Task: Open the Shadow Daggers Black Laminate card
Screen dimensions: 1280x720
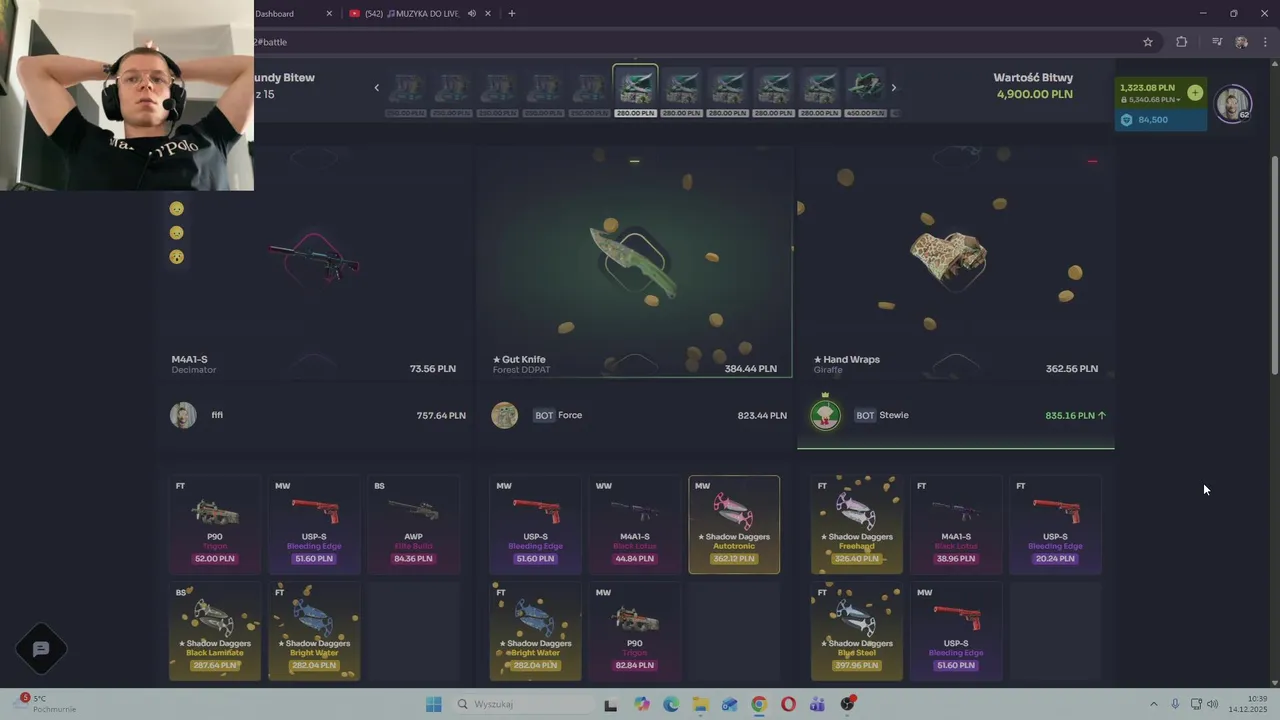Action: pyautogui.click(x=215, y=631)
